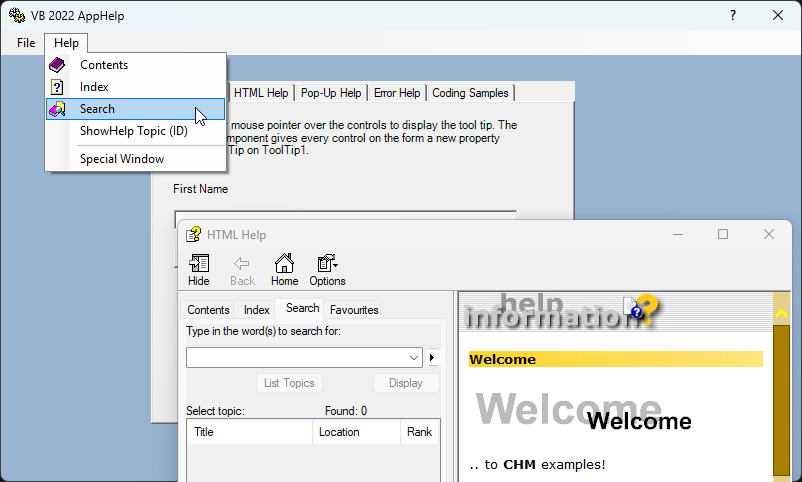Click the First Name text field
Image resolution: width=802 pixels, height=482 pixels.
345,215
